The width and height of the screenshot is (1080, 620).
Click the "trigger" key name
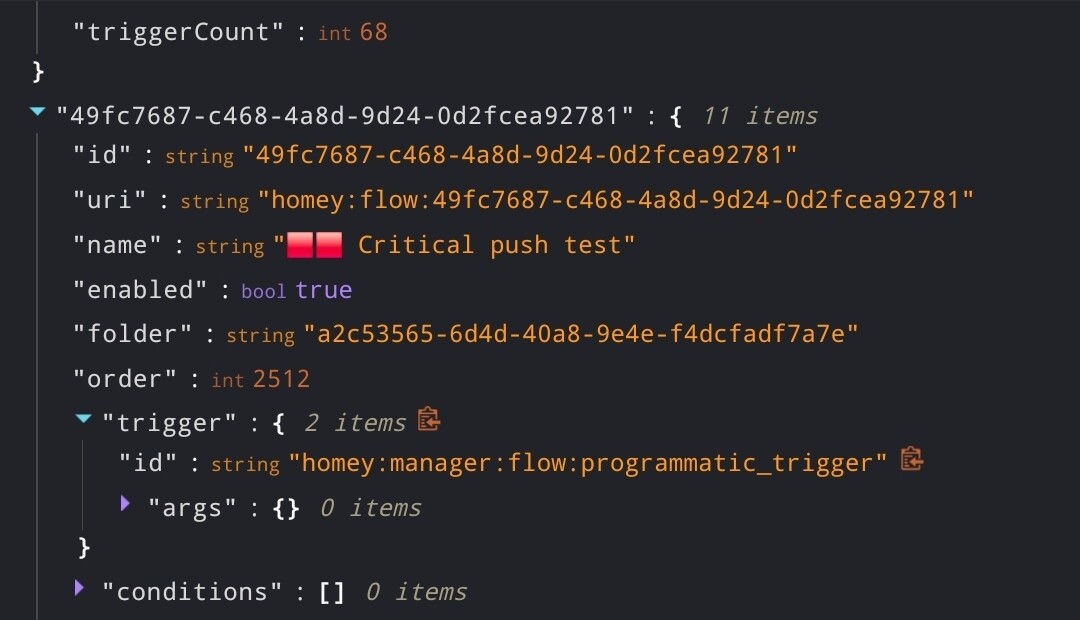pyautogui.click(x=169, y=423)
